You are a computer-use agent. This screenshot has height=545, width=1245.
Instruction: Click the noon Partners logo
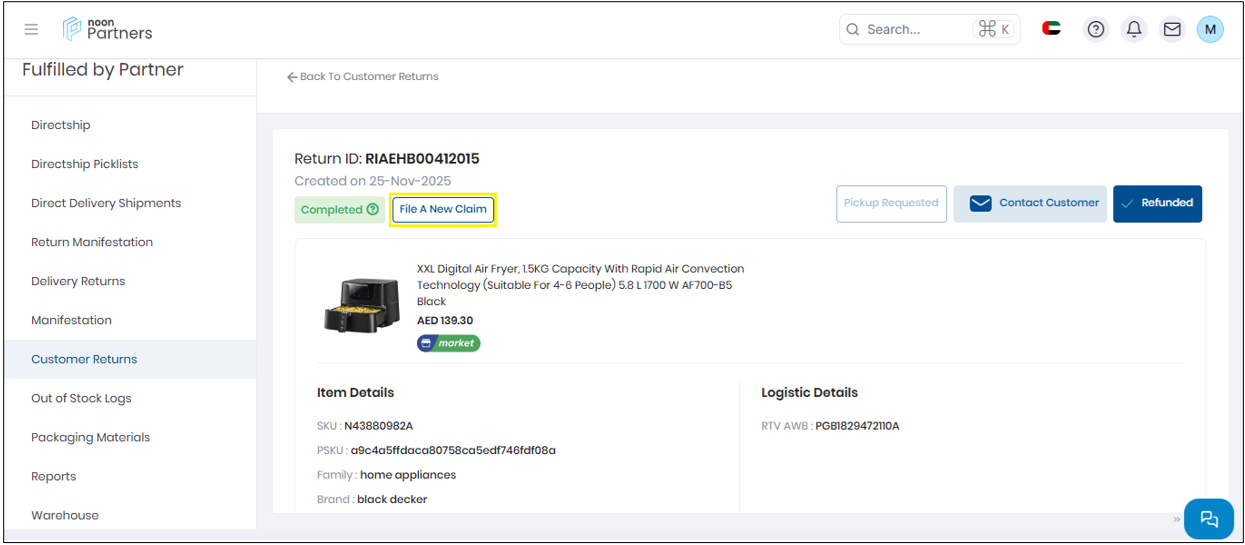(x=108, y=29)
